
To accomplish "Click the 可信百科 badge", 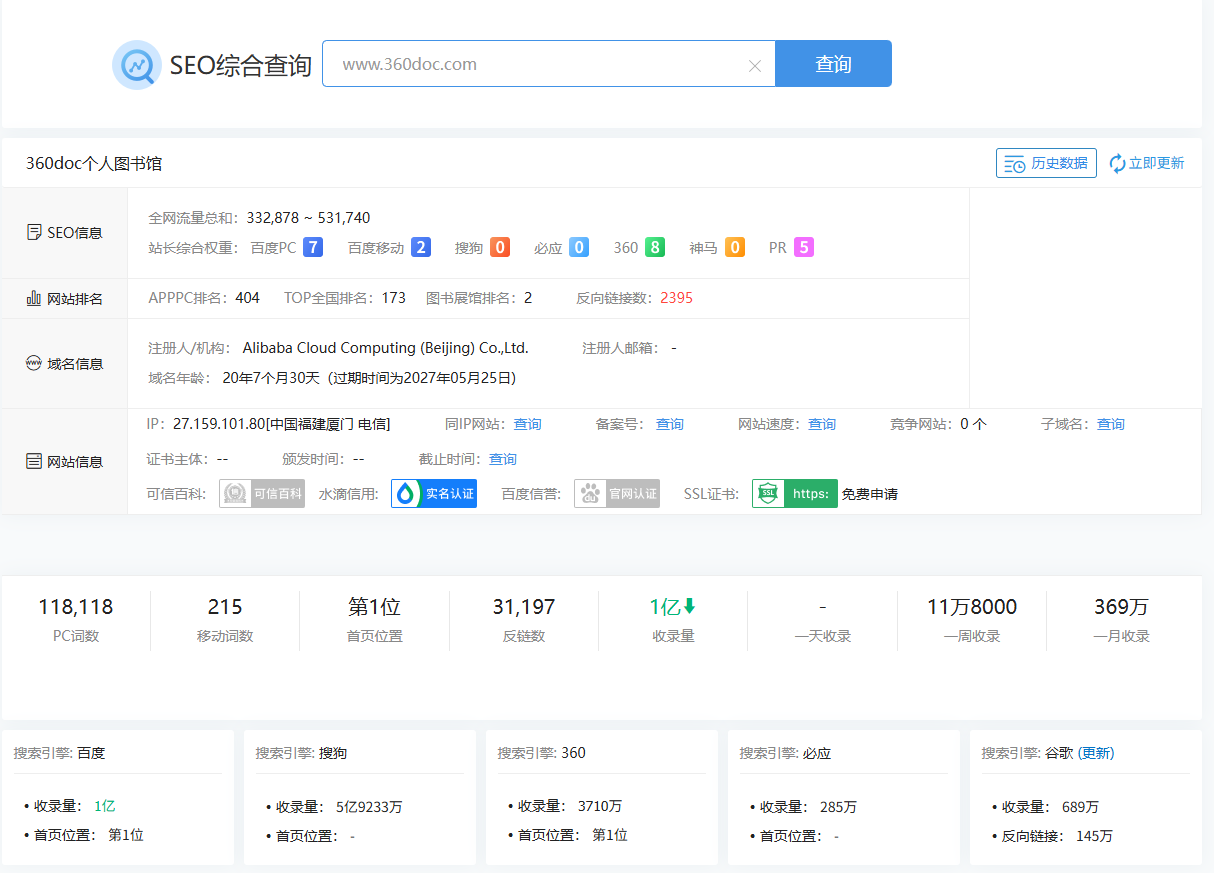I will tap(262, 493).
